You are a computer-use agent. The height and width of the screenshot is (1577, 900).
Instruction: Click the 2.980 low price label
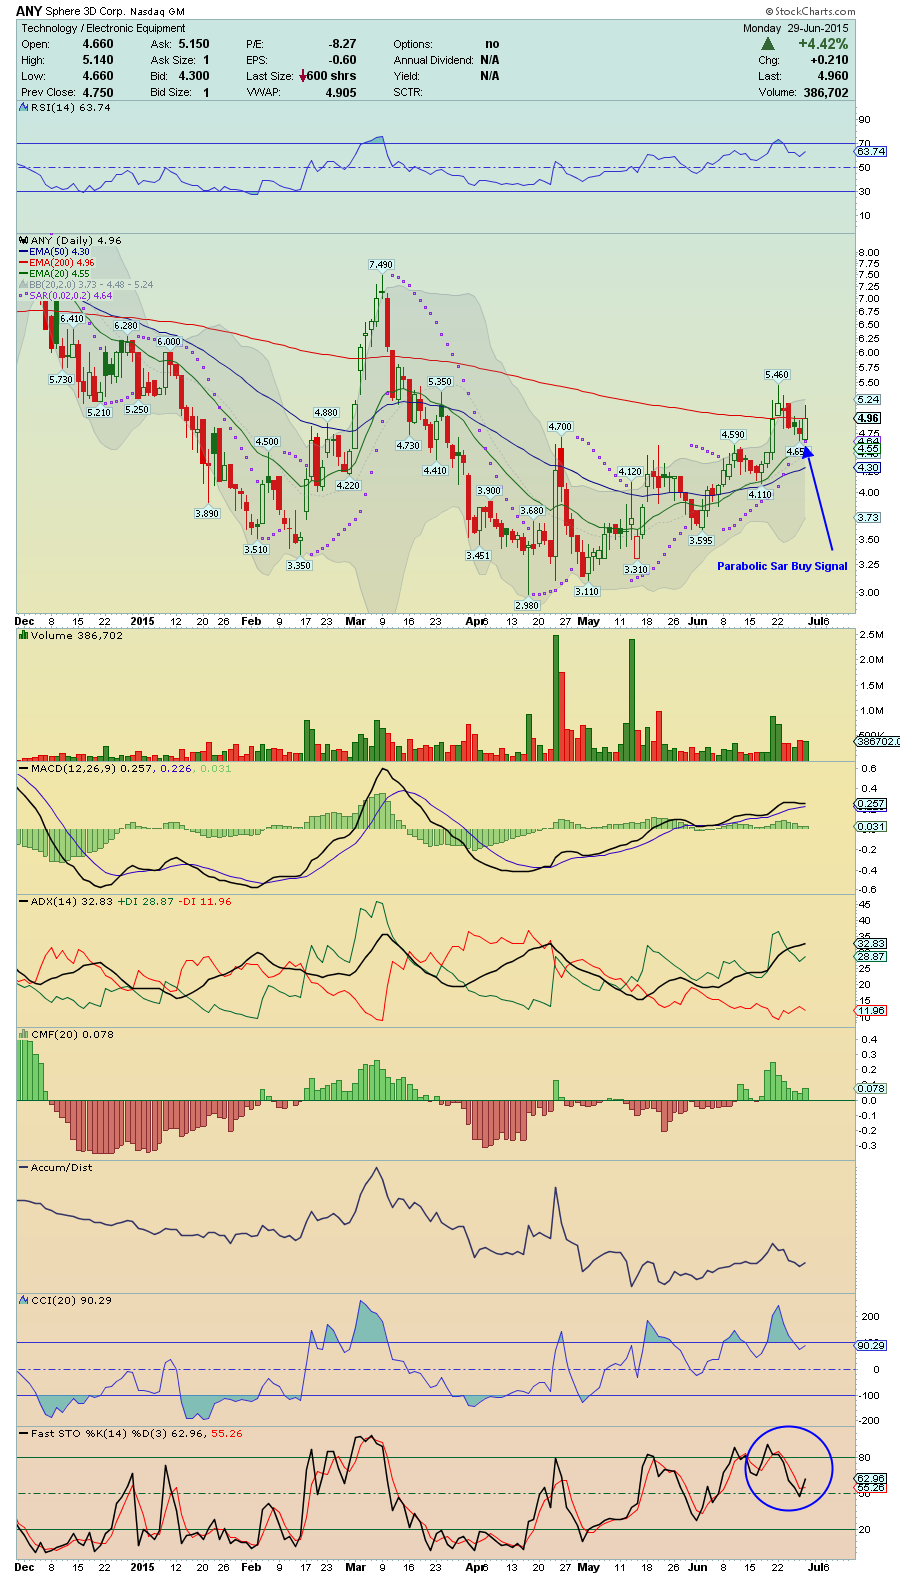[526, 606]
